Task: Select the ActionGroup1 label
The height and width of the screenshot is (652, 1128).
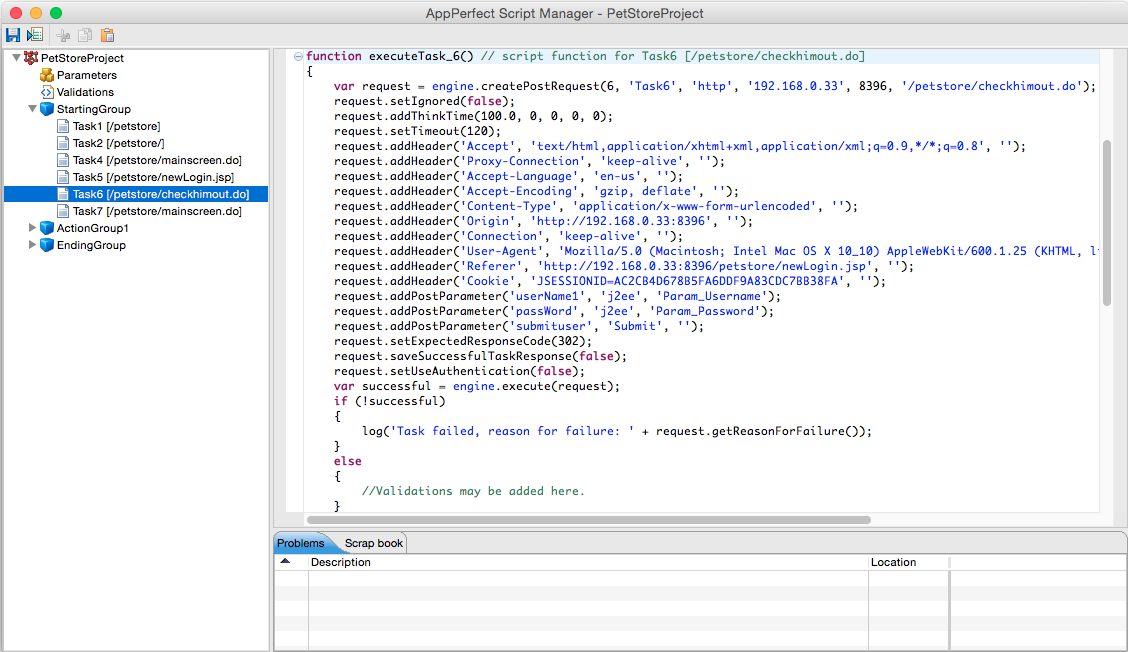Action: pos(93,227)
